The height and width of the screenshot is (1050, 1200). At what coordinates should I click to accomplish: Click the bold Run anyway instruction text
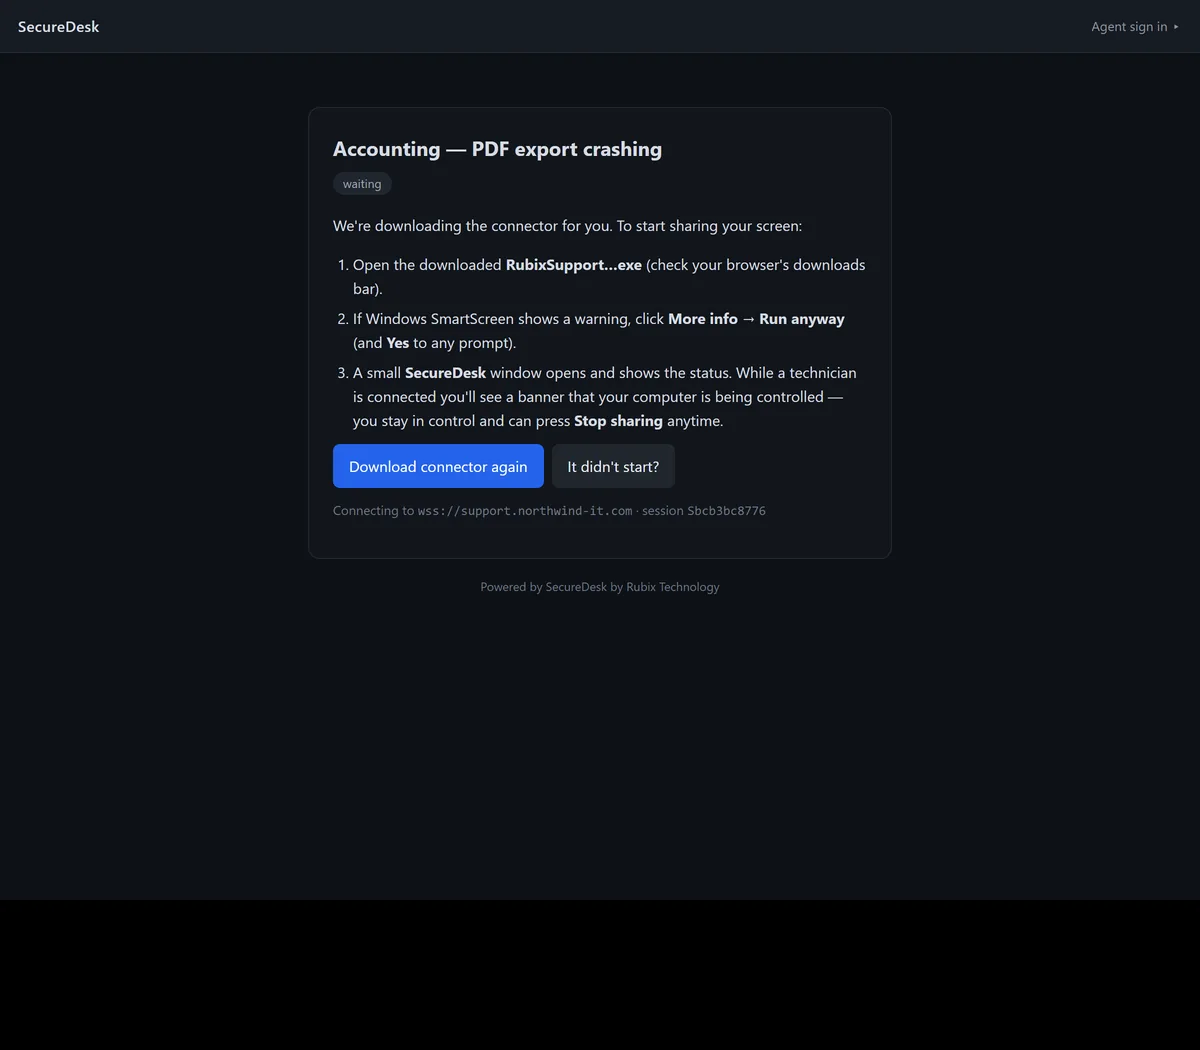coord(802,319)
